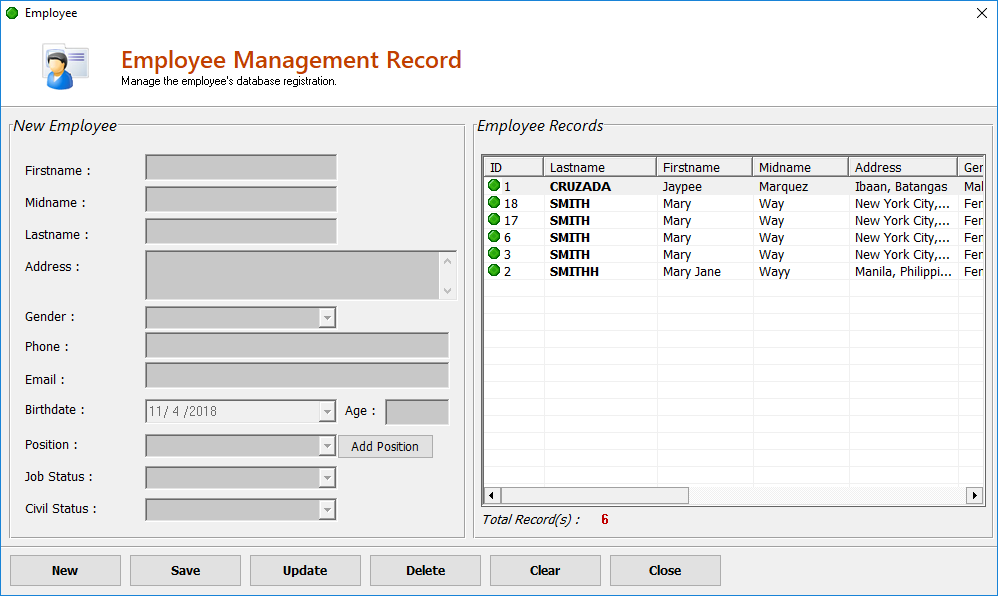Click the Save button

[185, 571]
